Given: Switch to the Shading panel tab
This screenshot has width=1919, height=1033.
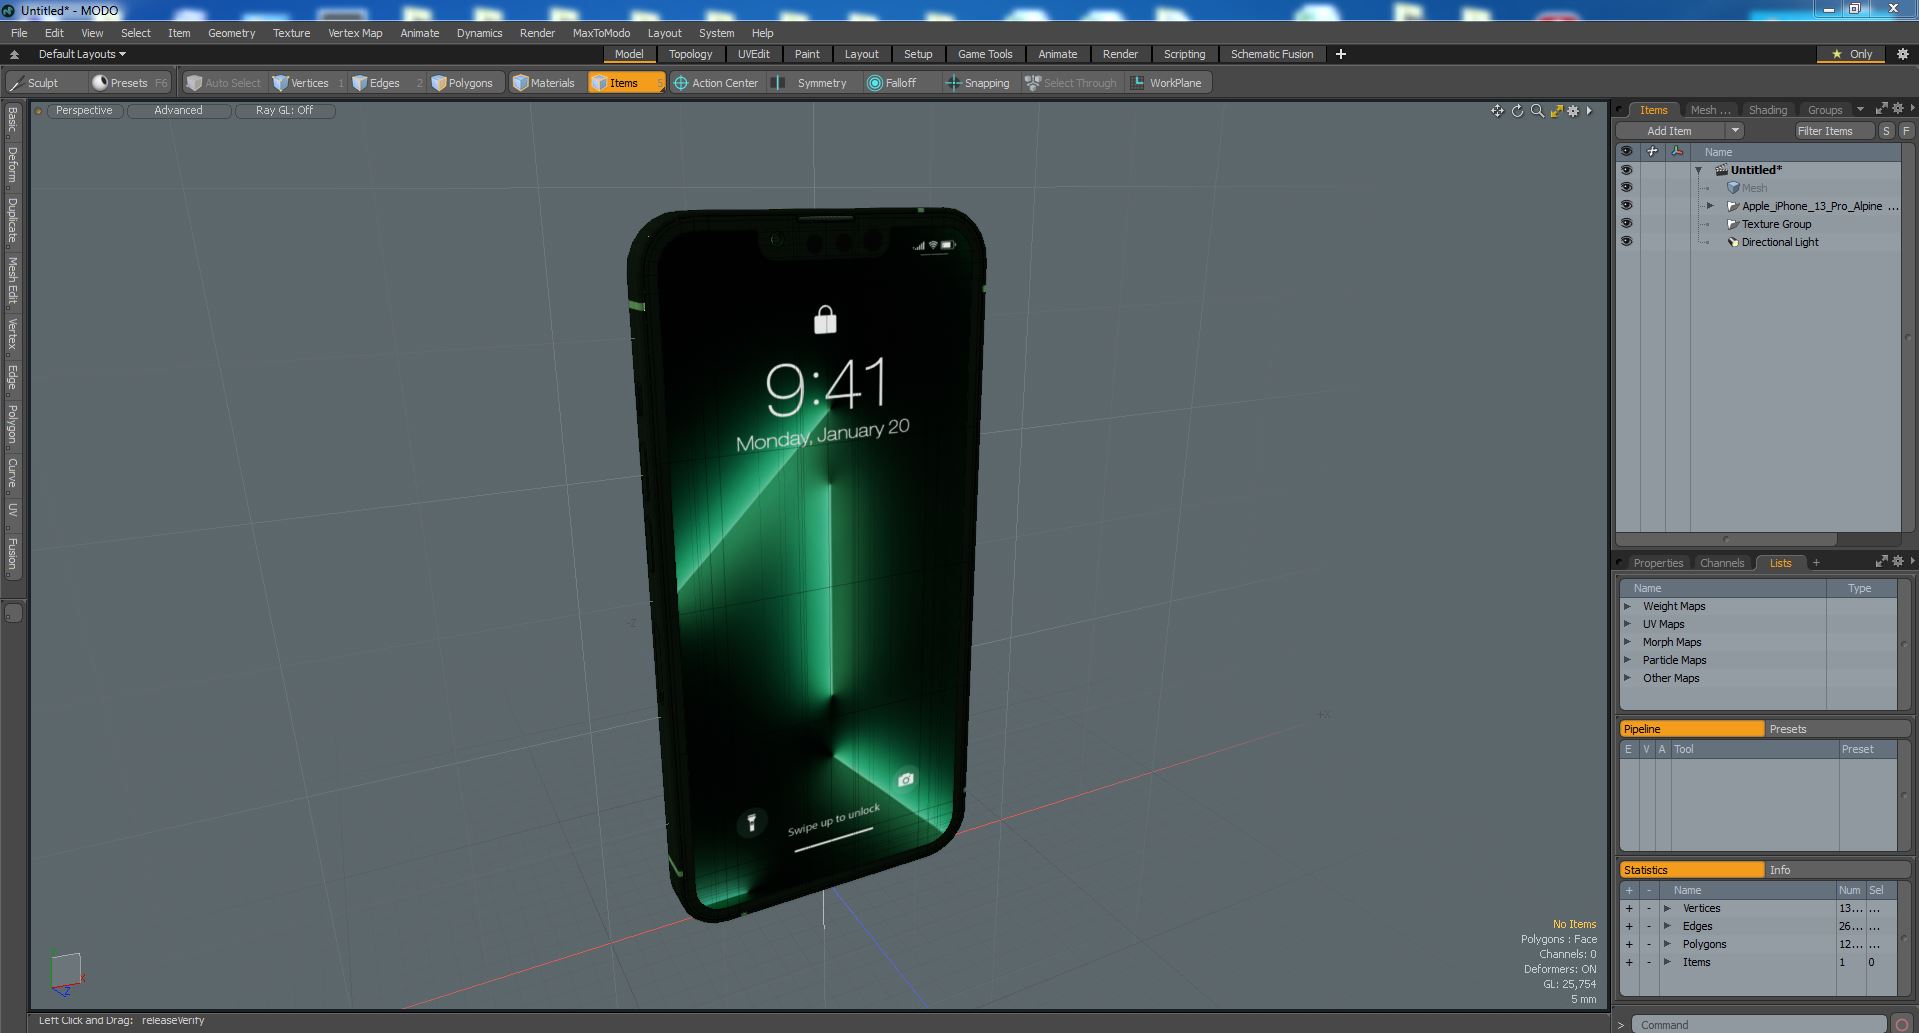Looking at the screenshot, I should 1767,110.
